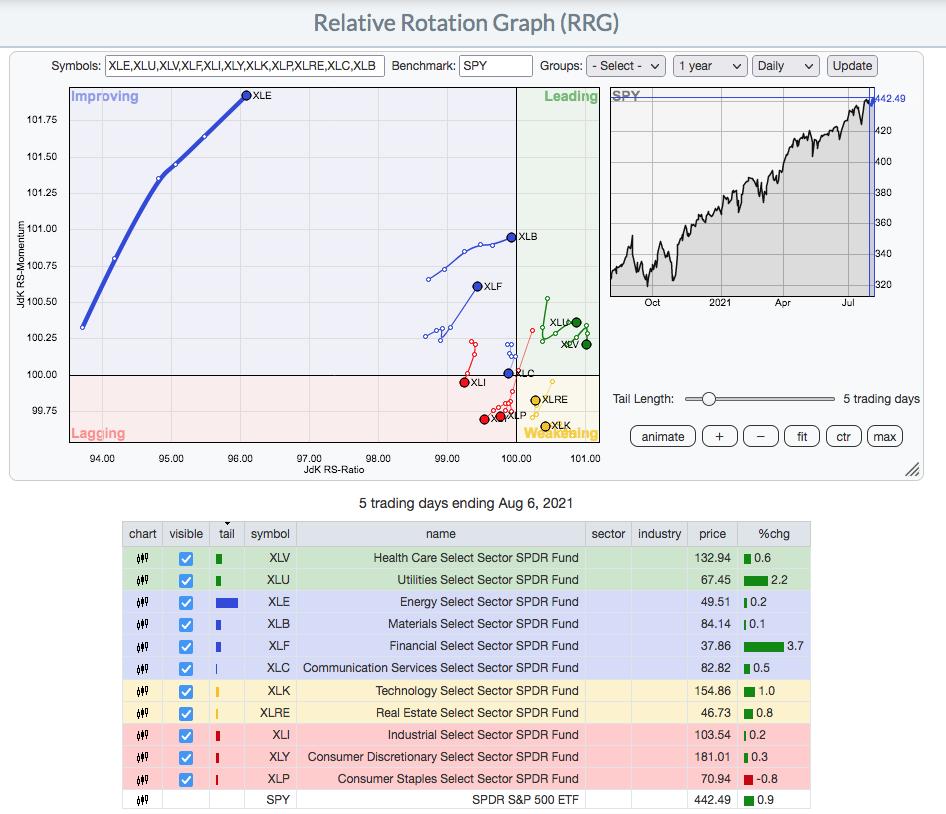Click the Tail Length slider handle
This screenshot has width=946, height=814.
709,399
